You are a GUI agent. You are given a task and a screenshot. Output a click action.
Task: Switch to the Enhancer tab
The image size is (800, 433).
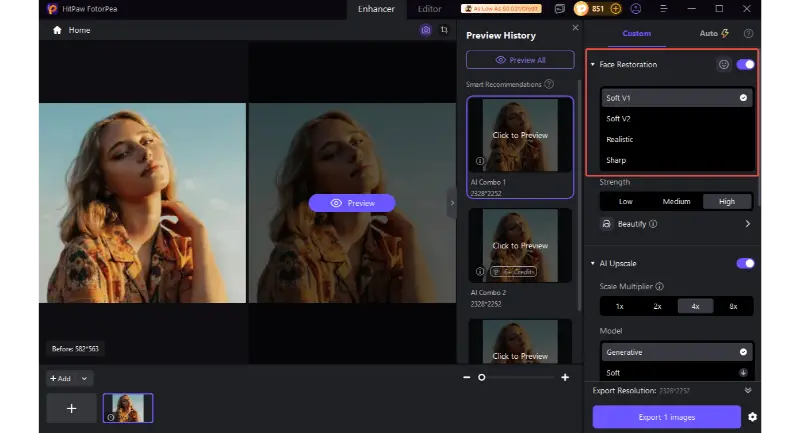click(x=376, y=9)
